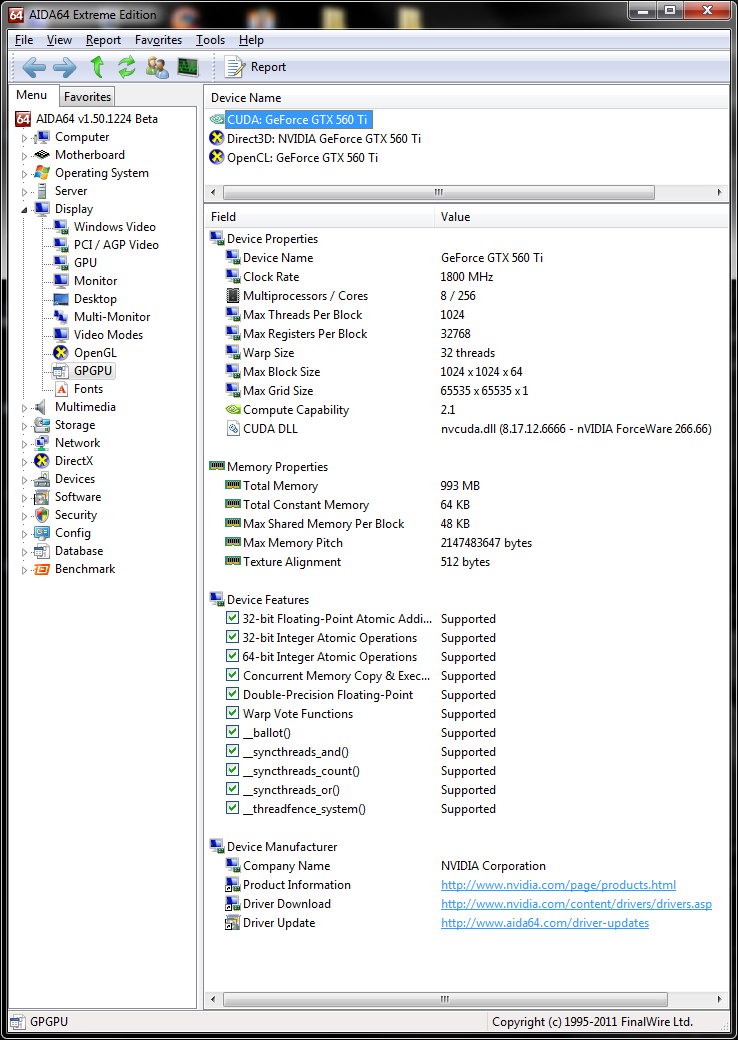Open the NVIDIA drivers.asp download link
This screenshot has height=1040, width=738.
pyautogui.click(x=576, y=904)
